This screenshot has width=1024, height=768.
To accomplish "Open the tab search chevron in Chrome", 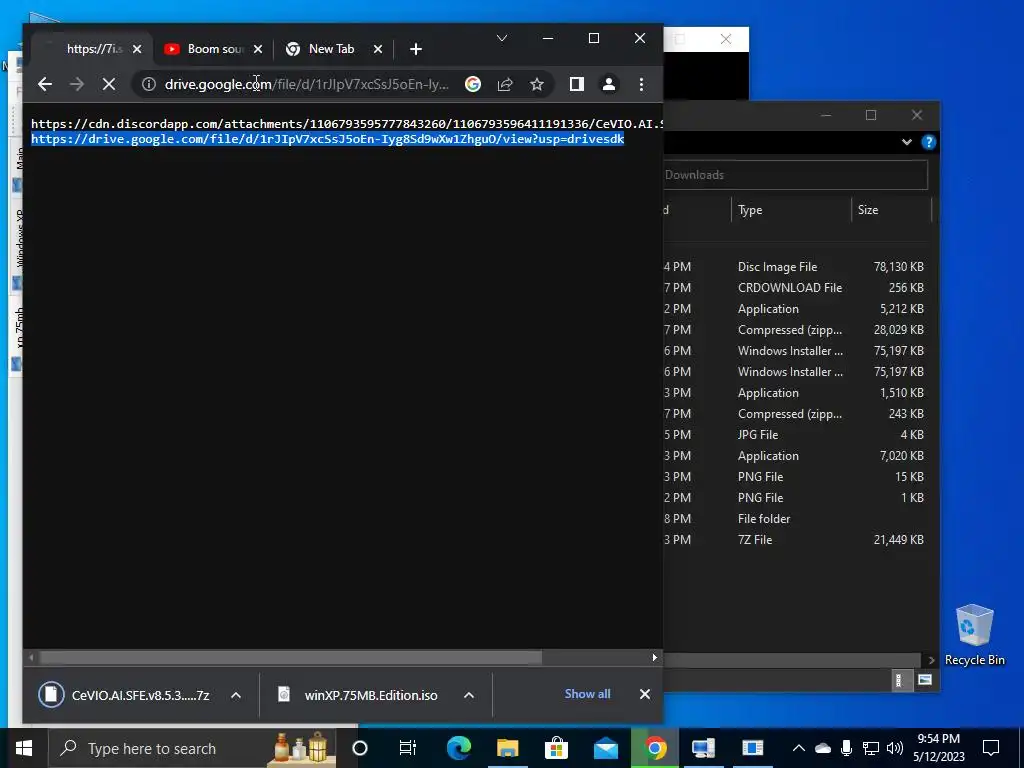I will point(502,39).
